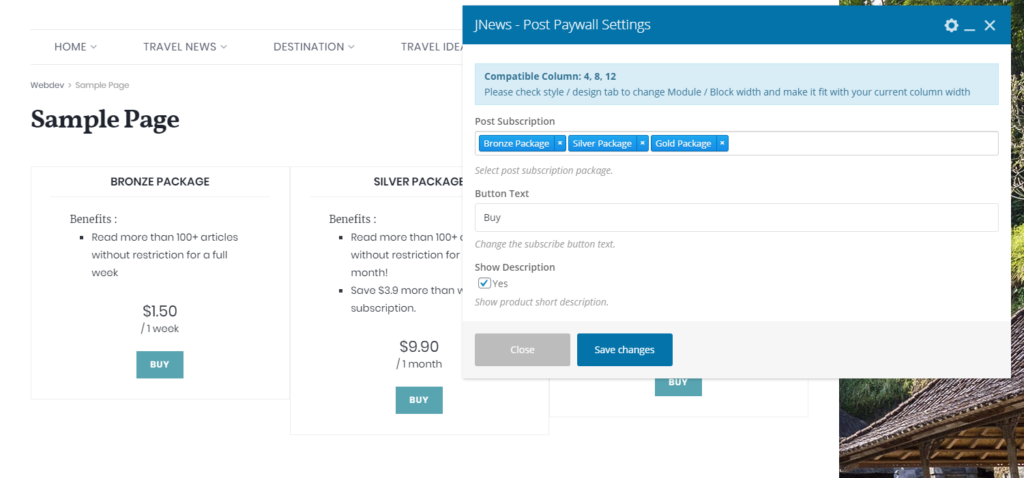Click empty area of Post Subscription field
Viewport: 1024px width, 478px height.
(860, 143)
